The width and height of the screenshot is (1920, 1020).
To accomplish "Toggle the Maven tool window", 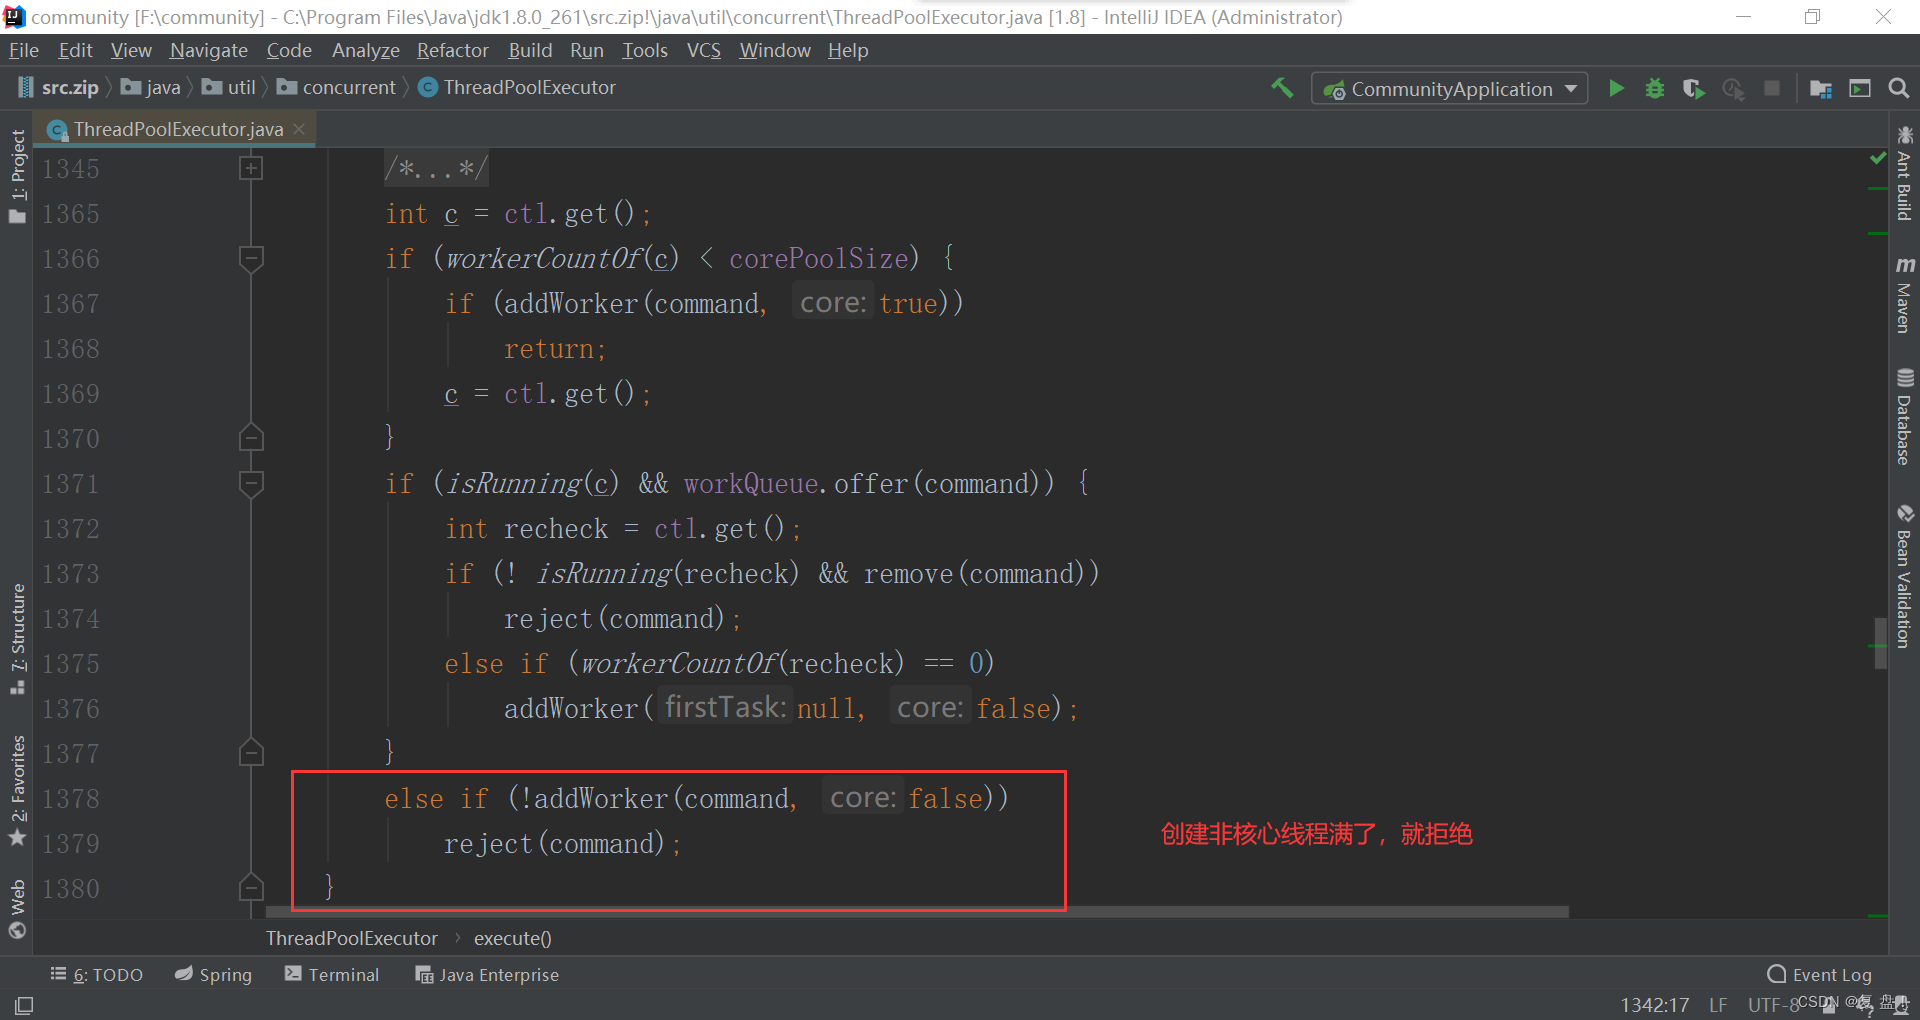I will [1904, 295].
